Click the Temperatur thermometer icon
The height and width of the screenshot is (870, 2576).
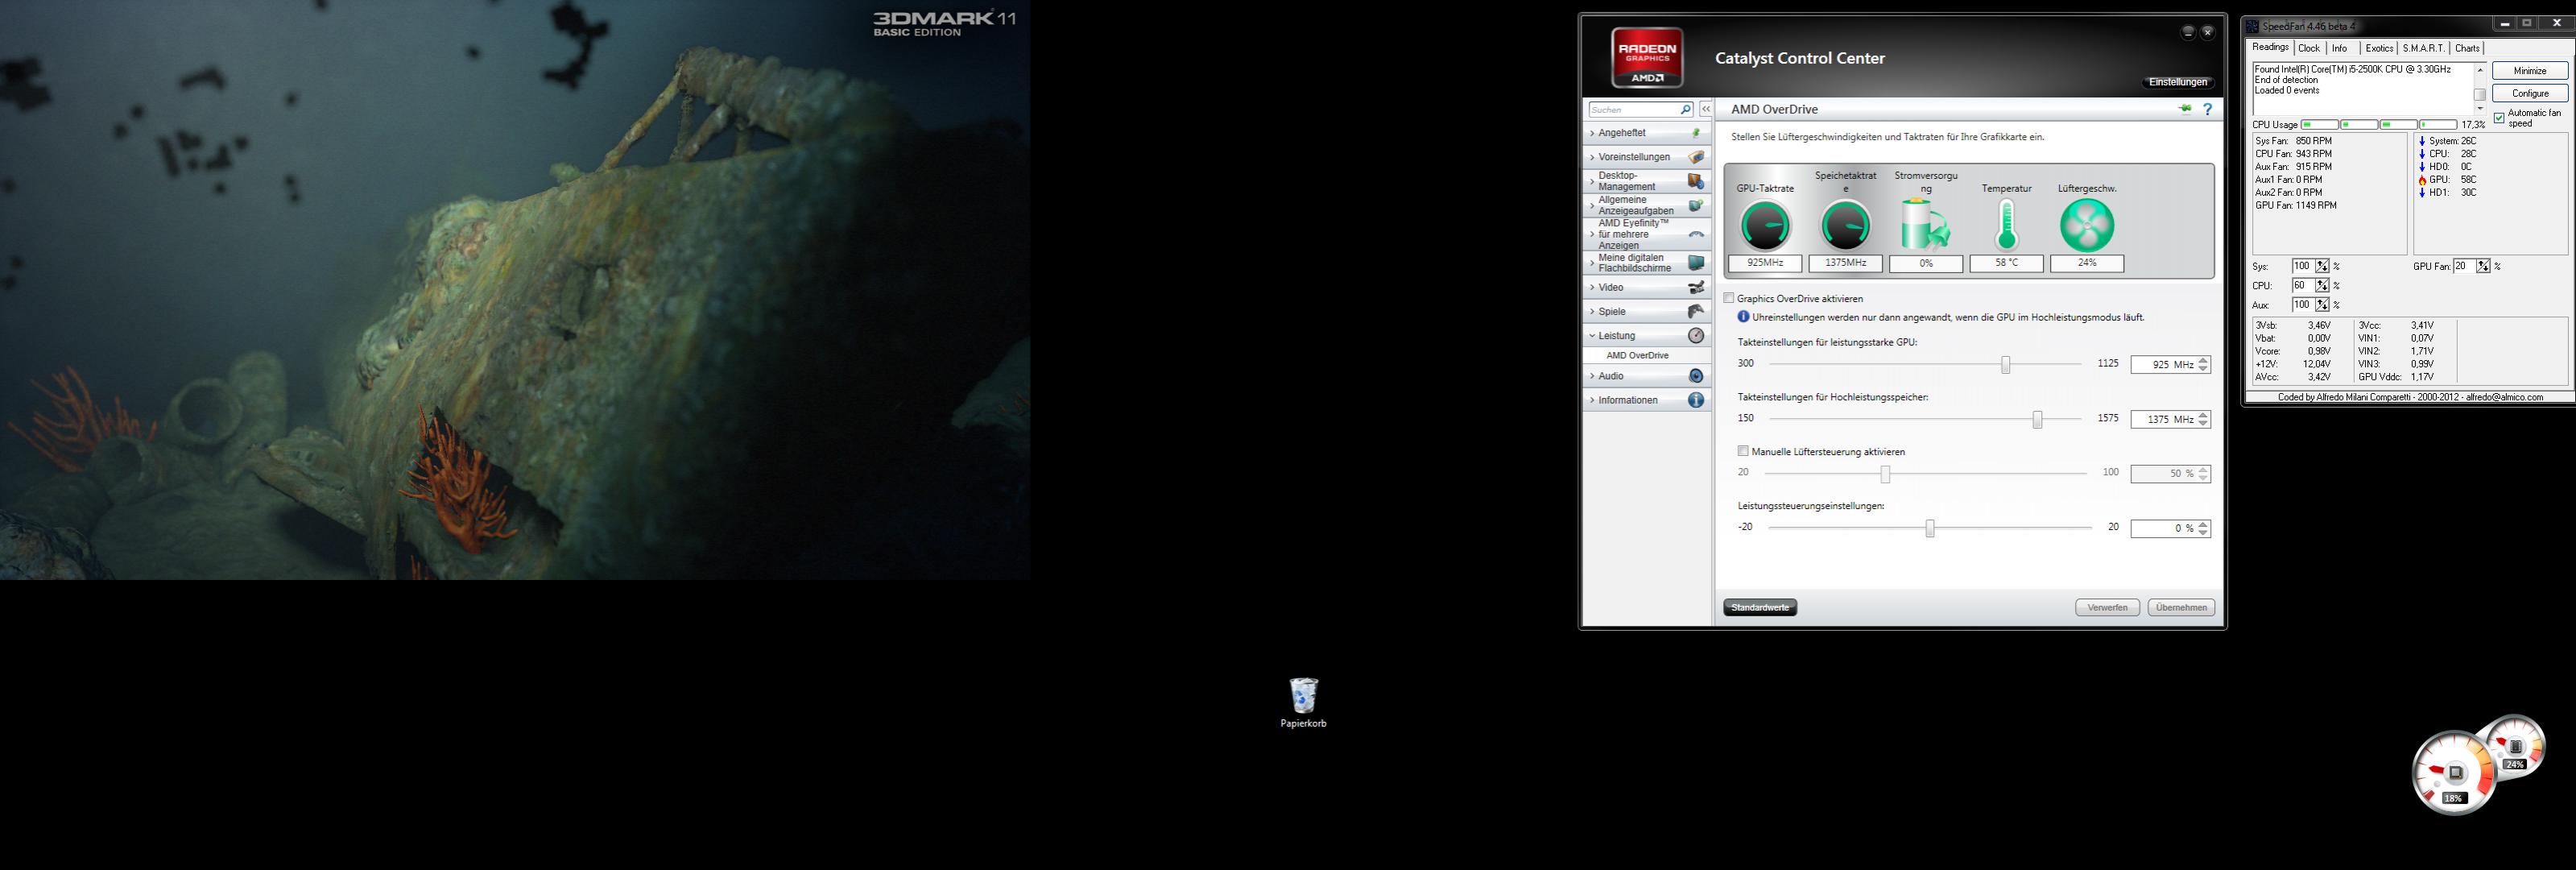tap(2006, 225)
